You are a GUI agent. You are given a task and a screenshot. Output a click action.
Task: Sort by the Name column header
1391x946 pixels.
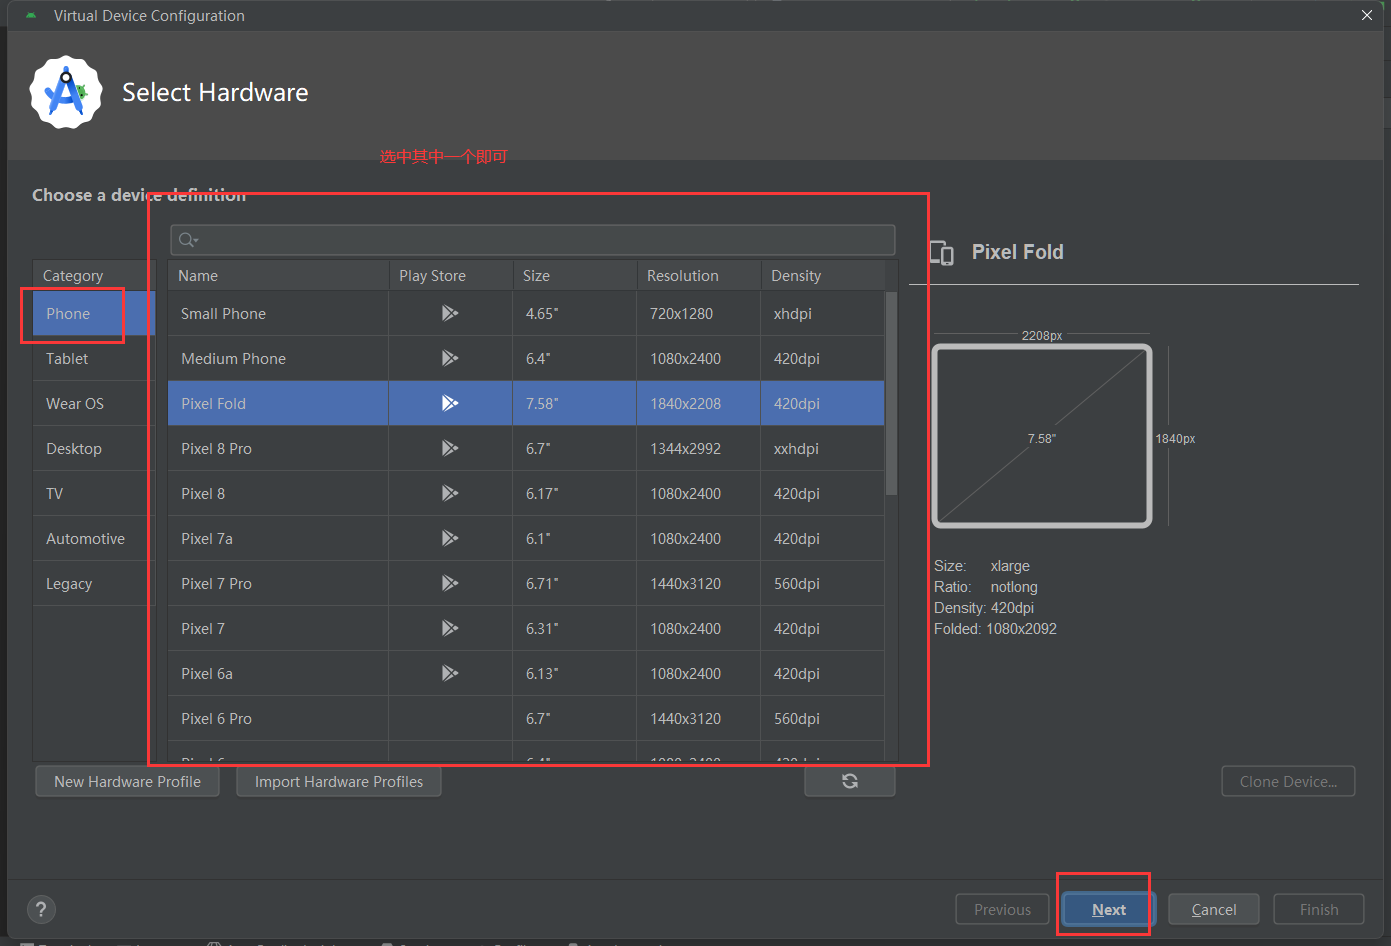[278, 275]
